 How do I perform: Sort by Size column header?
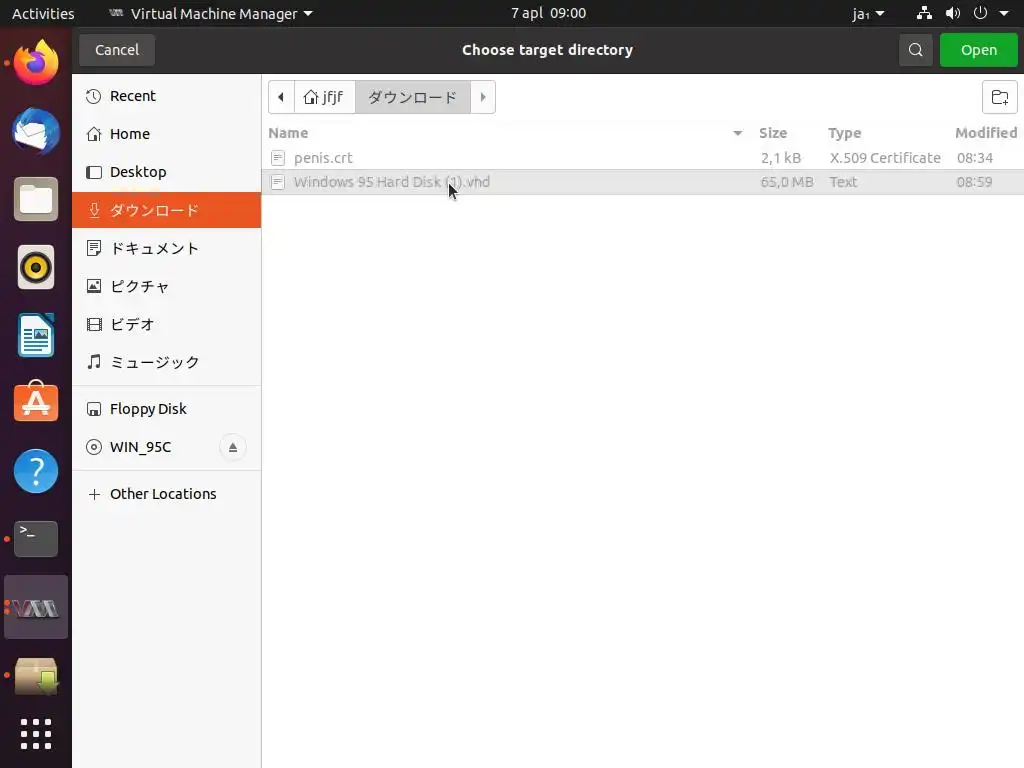773,133
